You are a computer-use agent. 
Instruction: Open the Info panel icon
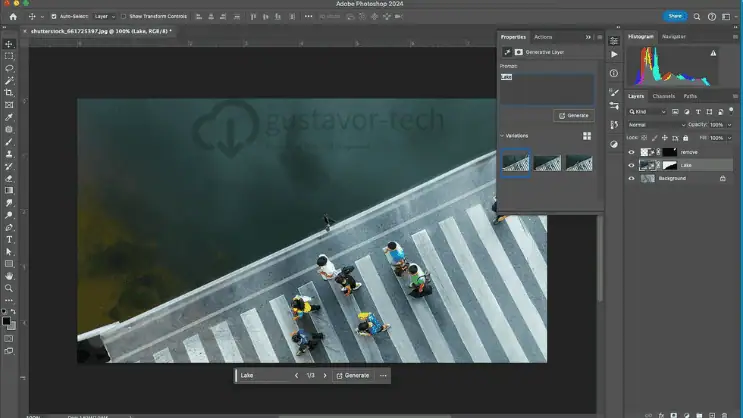(614, 73)
